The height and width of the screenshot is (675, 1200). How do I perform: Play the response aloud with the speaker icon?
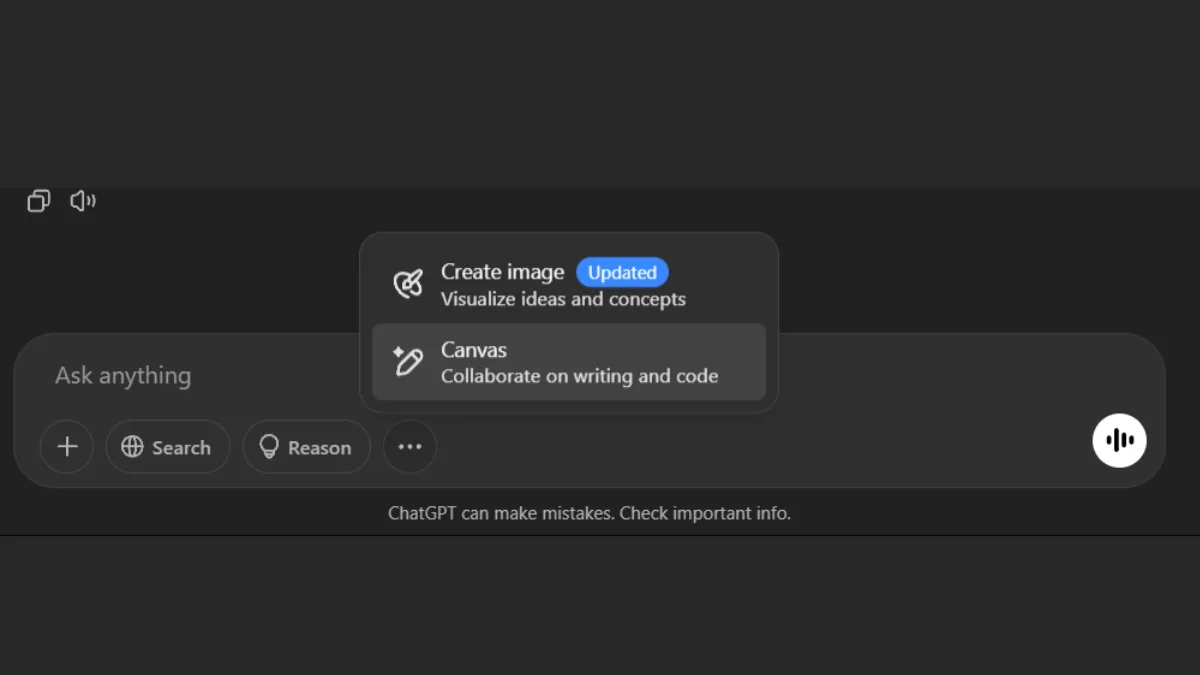tap(83, 201)
